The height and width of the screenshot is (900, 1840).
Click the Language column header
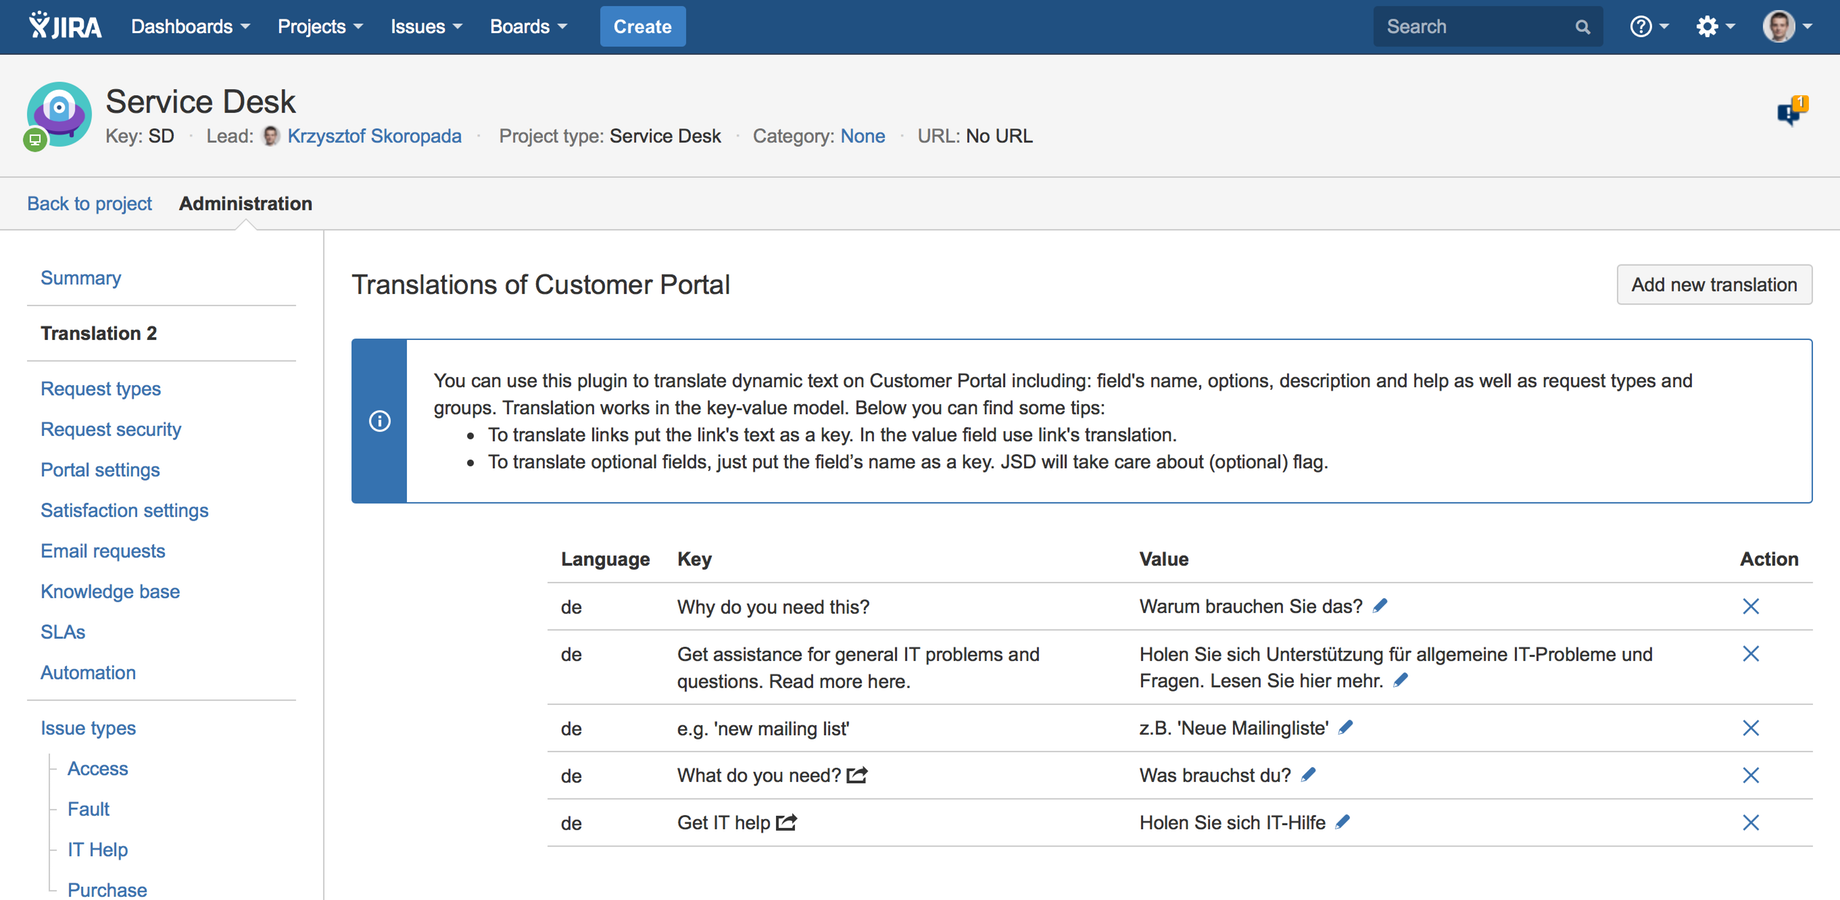605,559
